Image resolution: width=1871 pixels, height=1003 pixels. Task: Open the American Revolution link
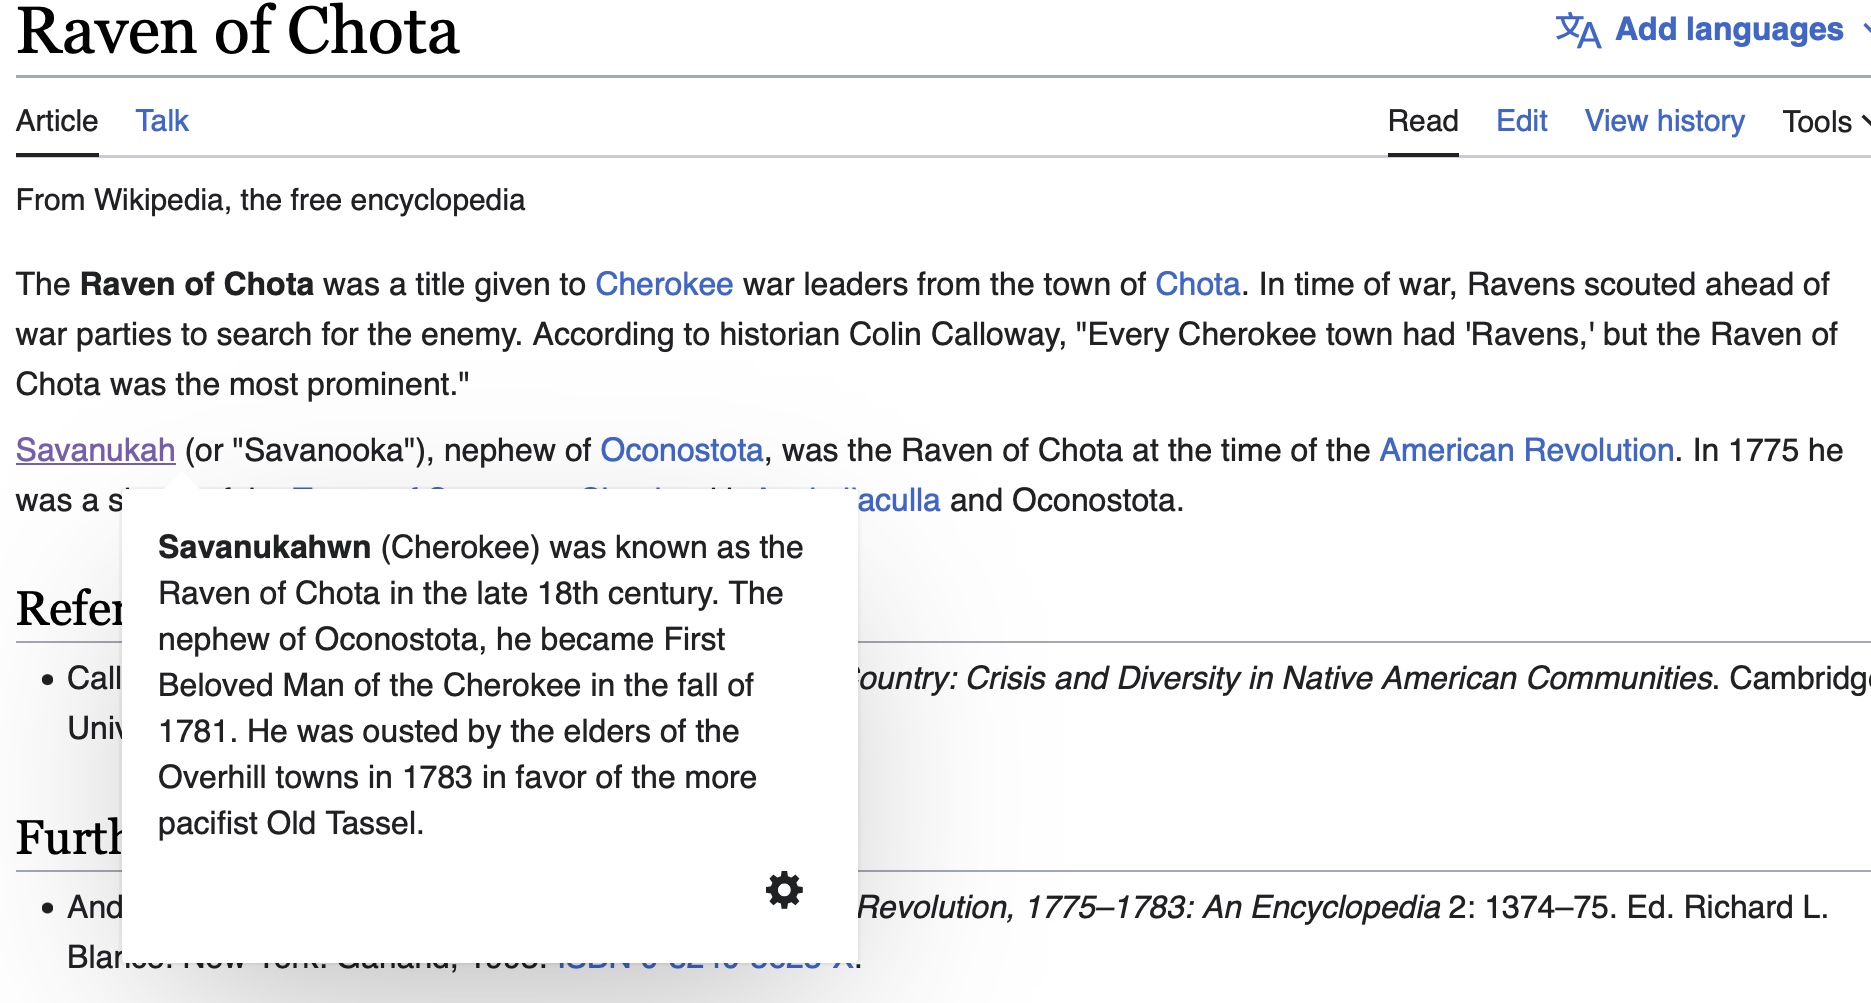click(1526, 450)
